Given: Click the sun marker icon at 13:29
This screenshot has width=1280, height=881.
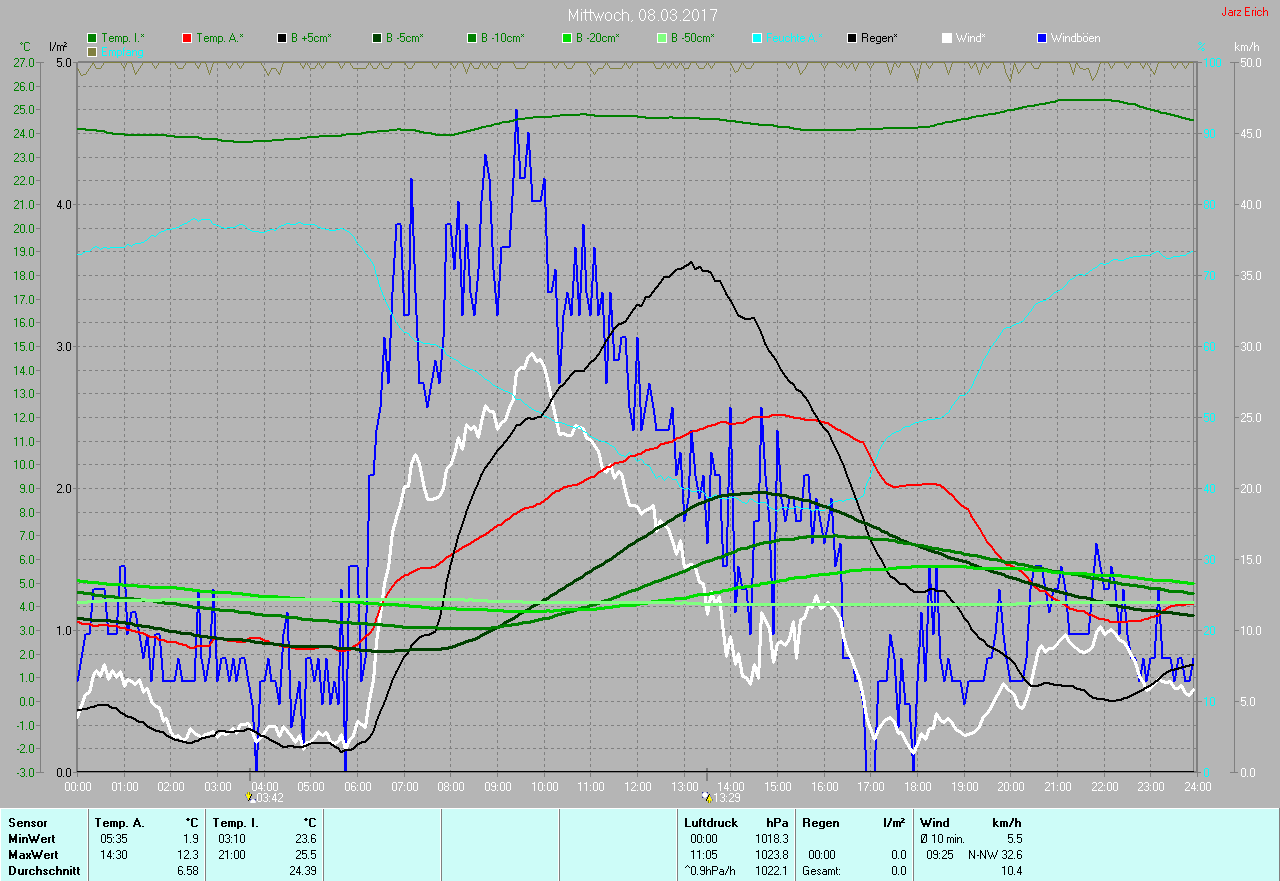Looking at the screenshot, I should 707,797.
